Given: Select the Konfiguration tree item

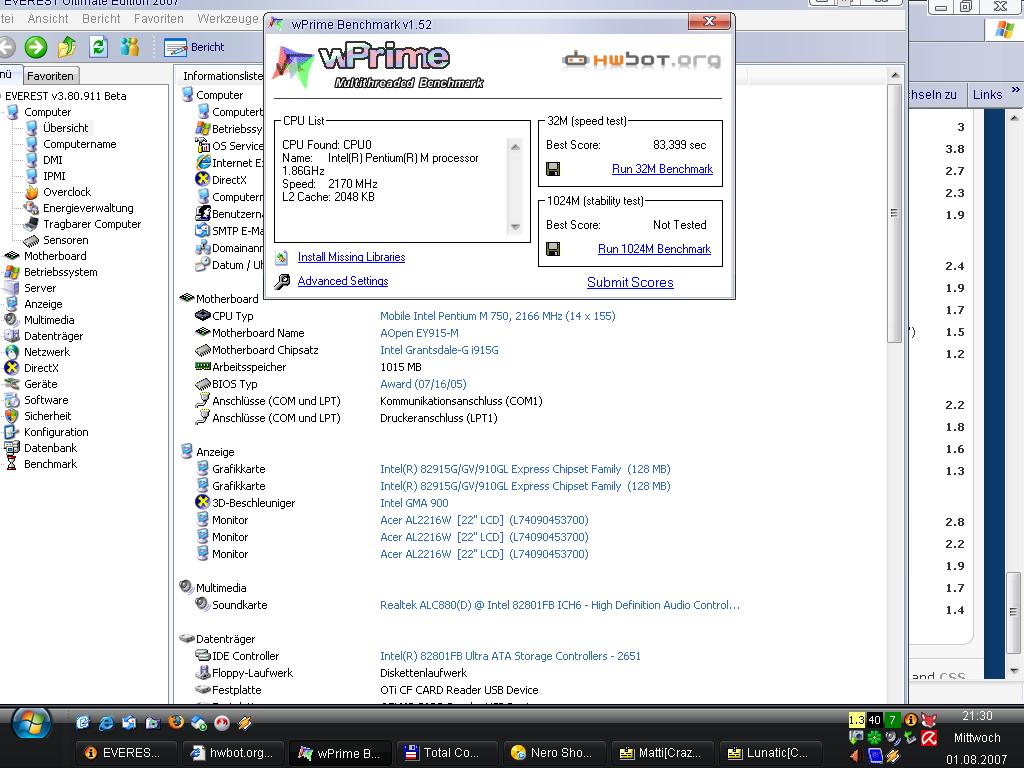Looking at the screenshot, I should [x=56, y=432].
